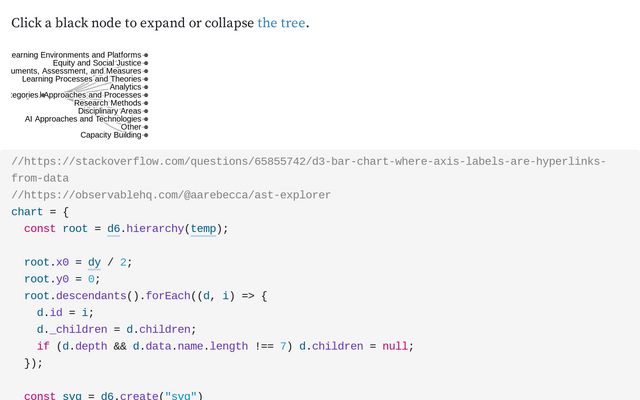Click the 'd6' reference in create call

click(x=107, y=396)
